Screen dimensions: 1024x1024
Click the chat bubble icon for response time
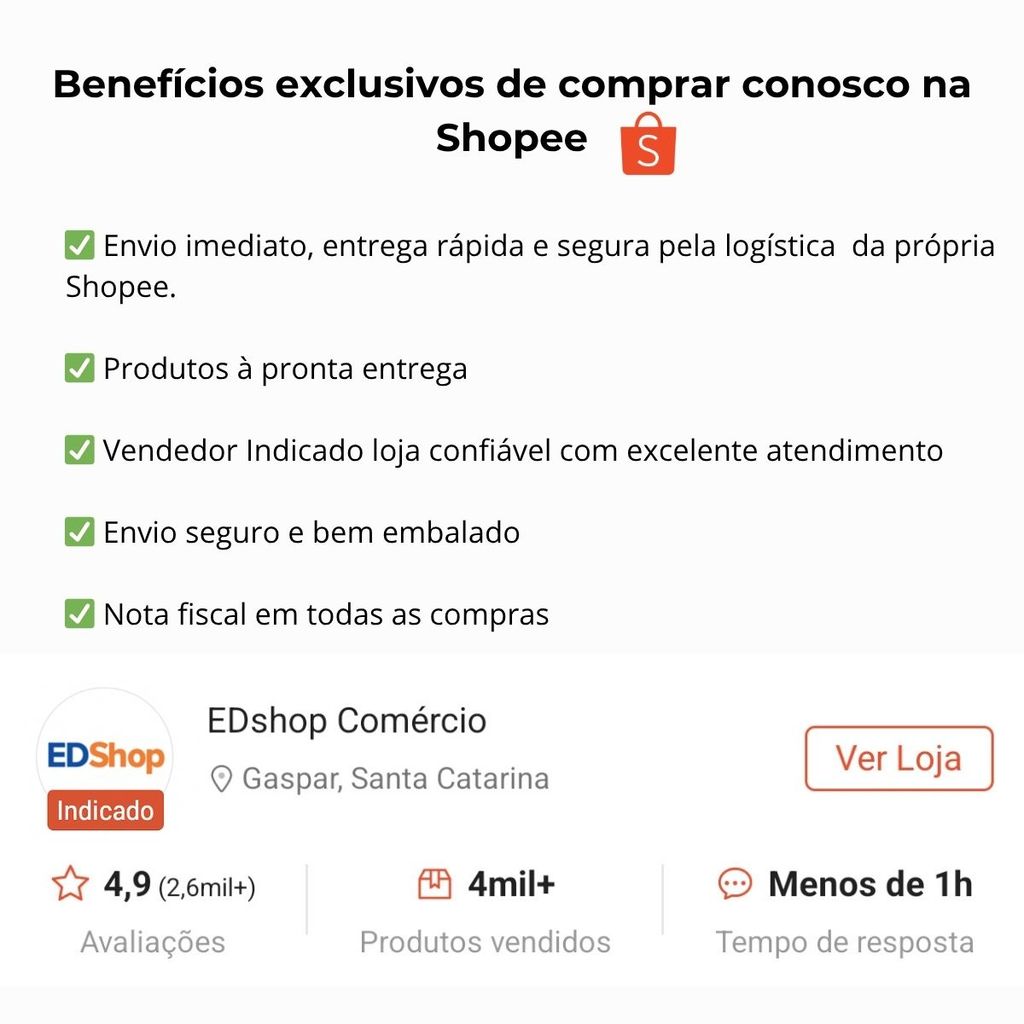click(735, 884)
